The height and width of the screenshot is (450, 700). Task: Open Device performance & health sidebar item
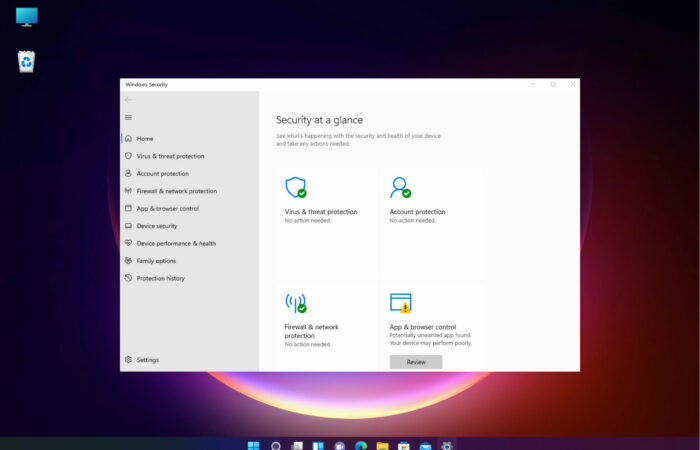point(190,243)
